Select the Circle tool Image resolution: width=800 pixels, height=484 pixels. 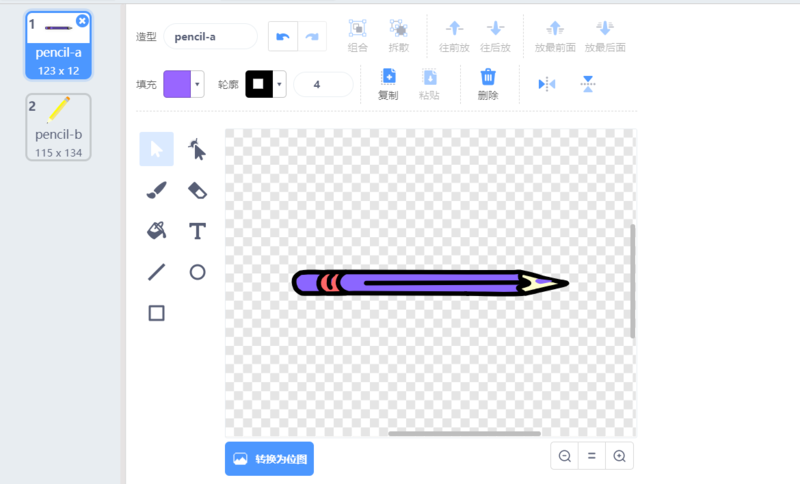point(197,272)
